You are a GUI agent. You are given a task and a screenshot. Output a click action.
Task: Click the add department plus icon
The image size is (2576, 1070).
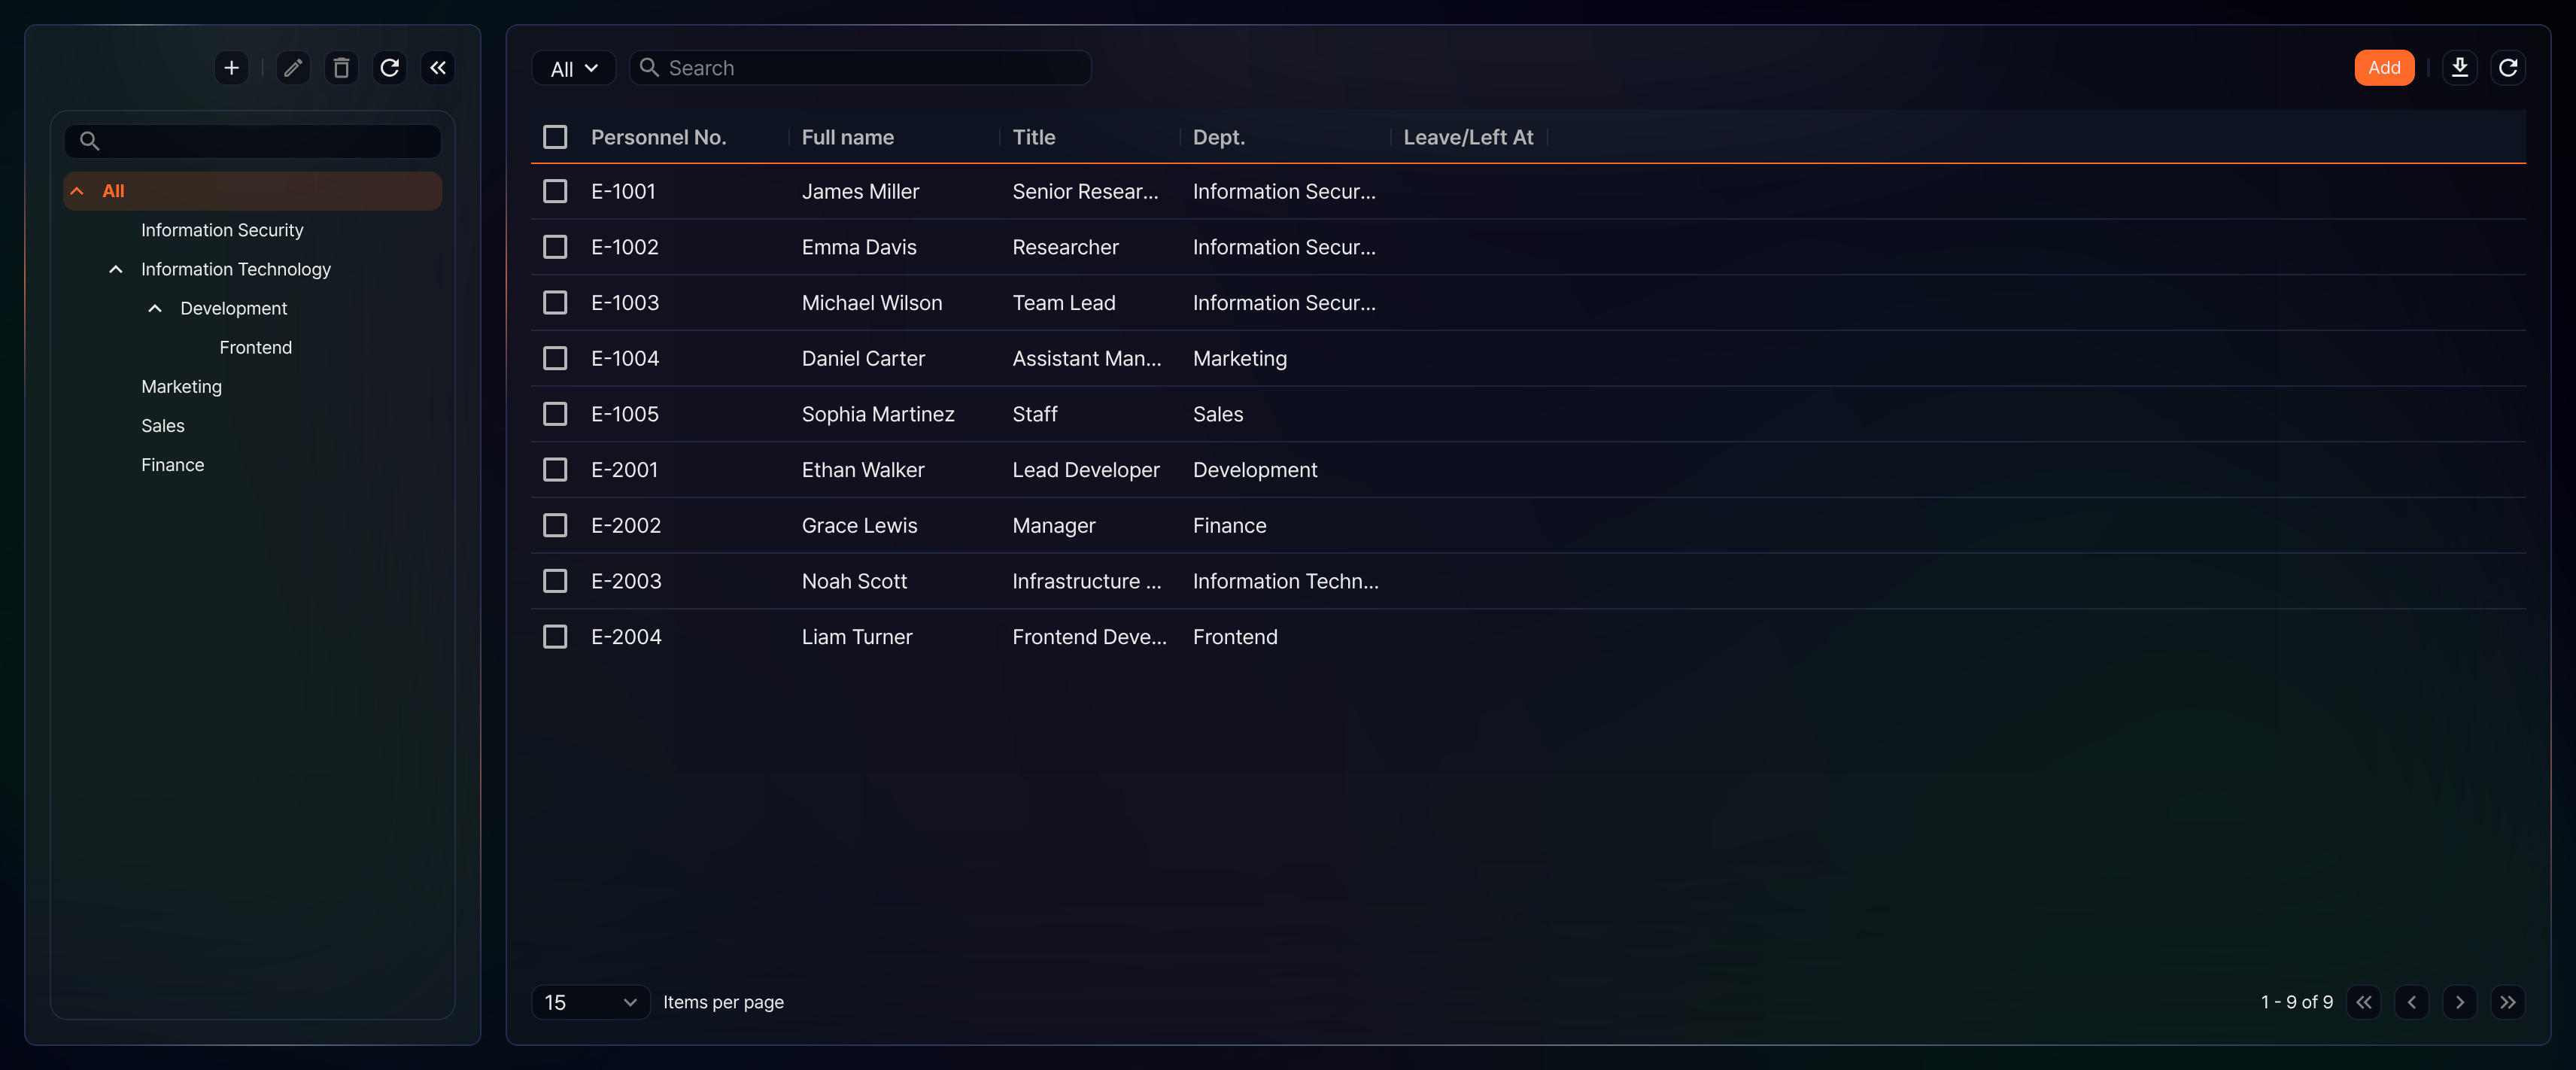(x=231, y=68)
